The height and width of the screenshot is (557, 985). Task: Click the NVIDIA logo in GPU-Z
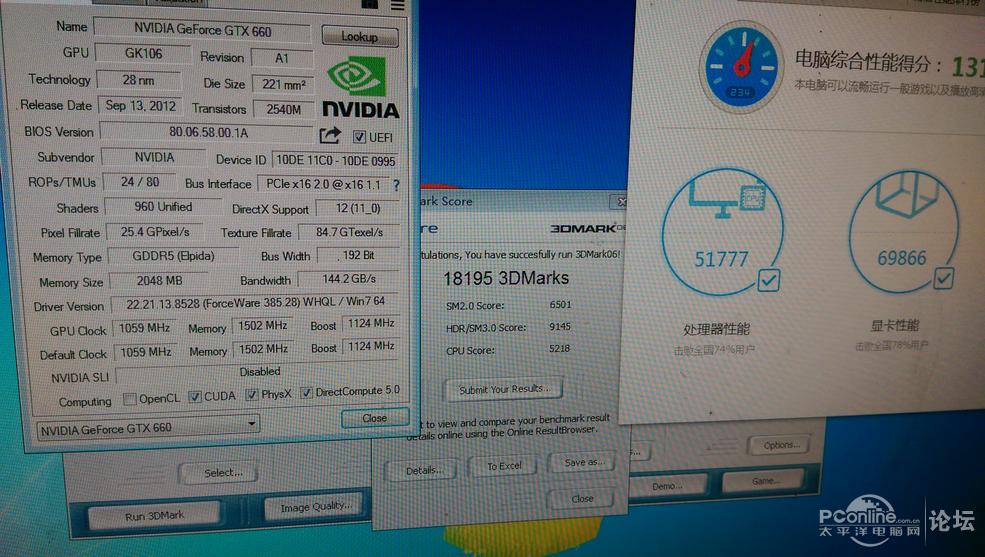click(360, 88)
